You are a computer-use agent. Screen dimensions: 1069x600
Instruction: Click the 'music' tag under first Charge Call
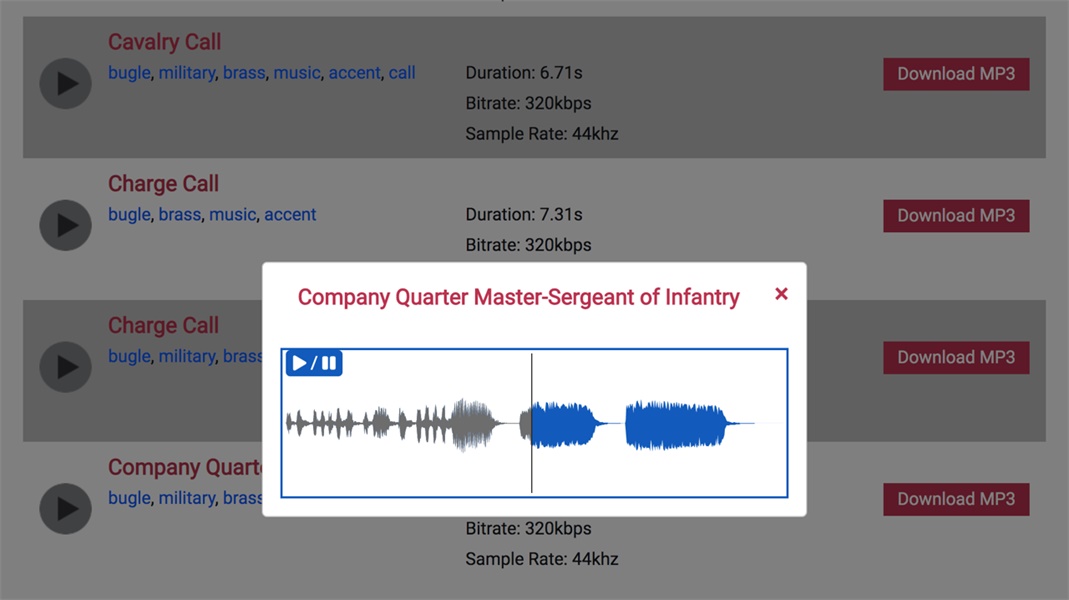232,215
